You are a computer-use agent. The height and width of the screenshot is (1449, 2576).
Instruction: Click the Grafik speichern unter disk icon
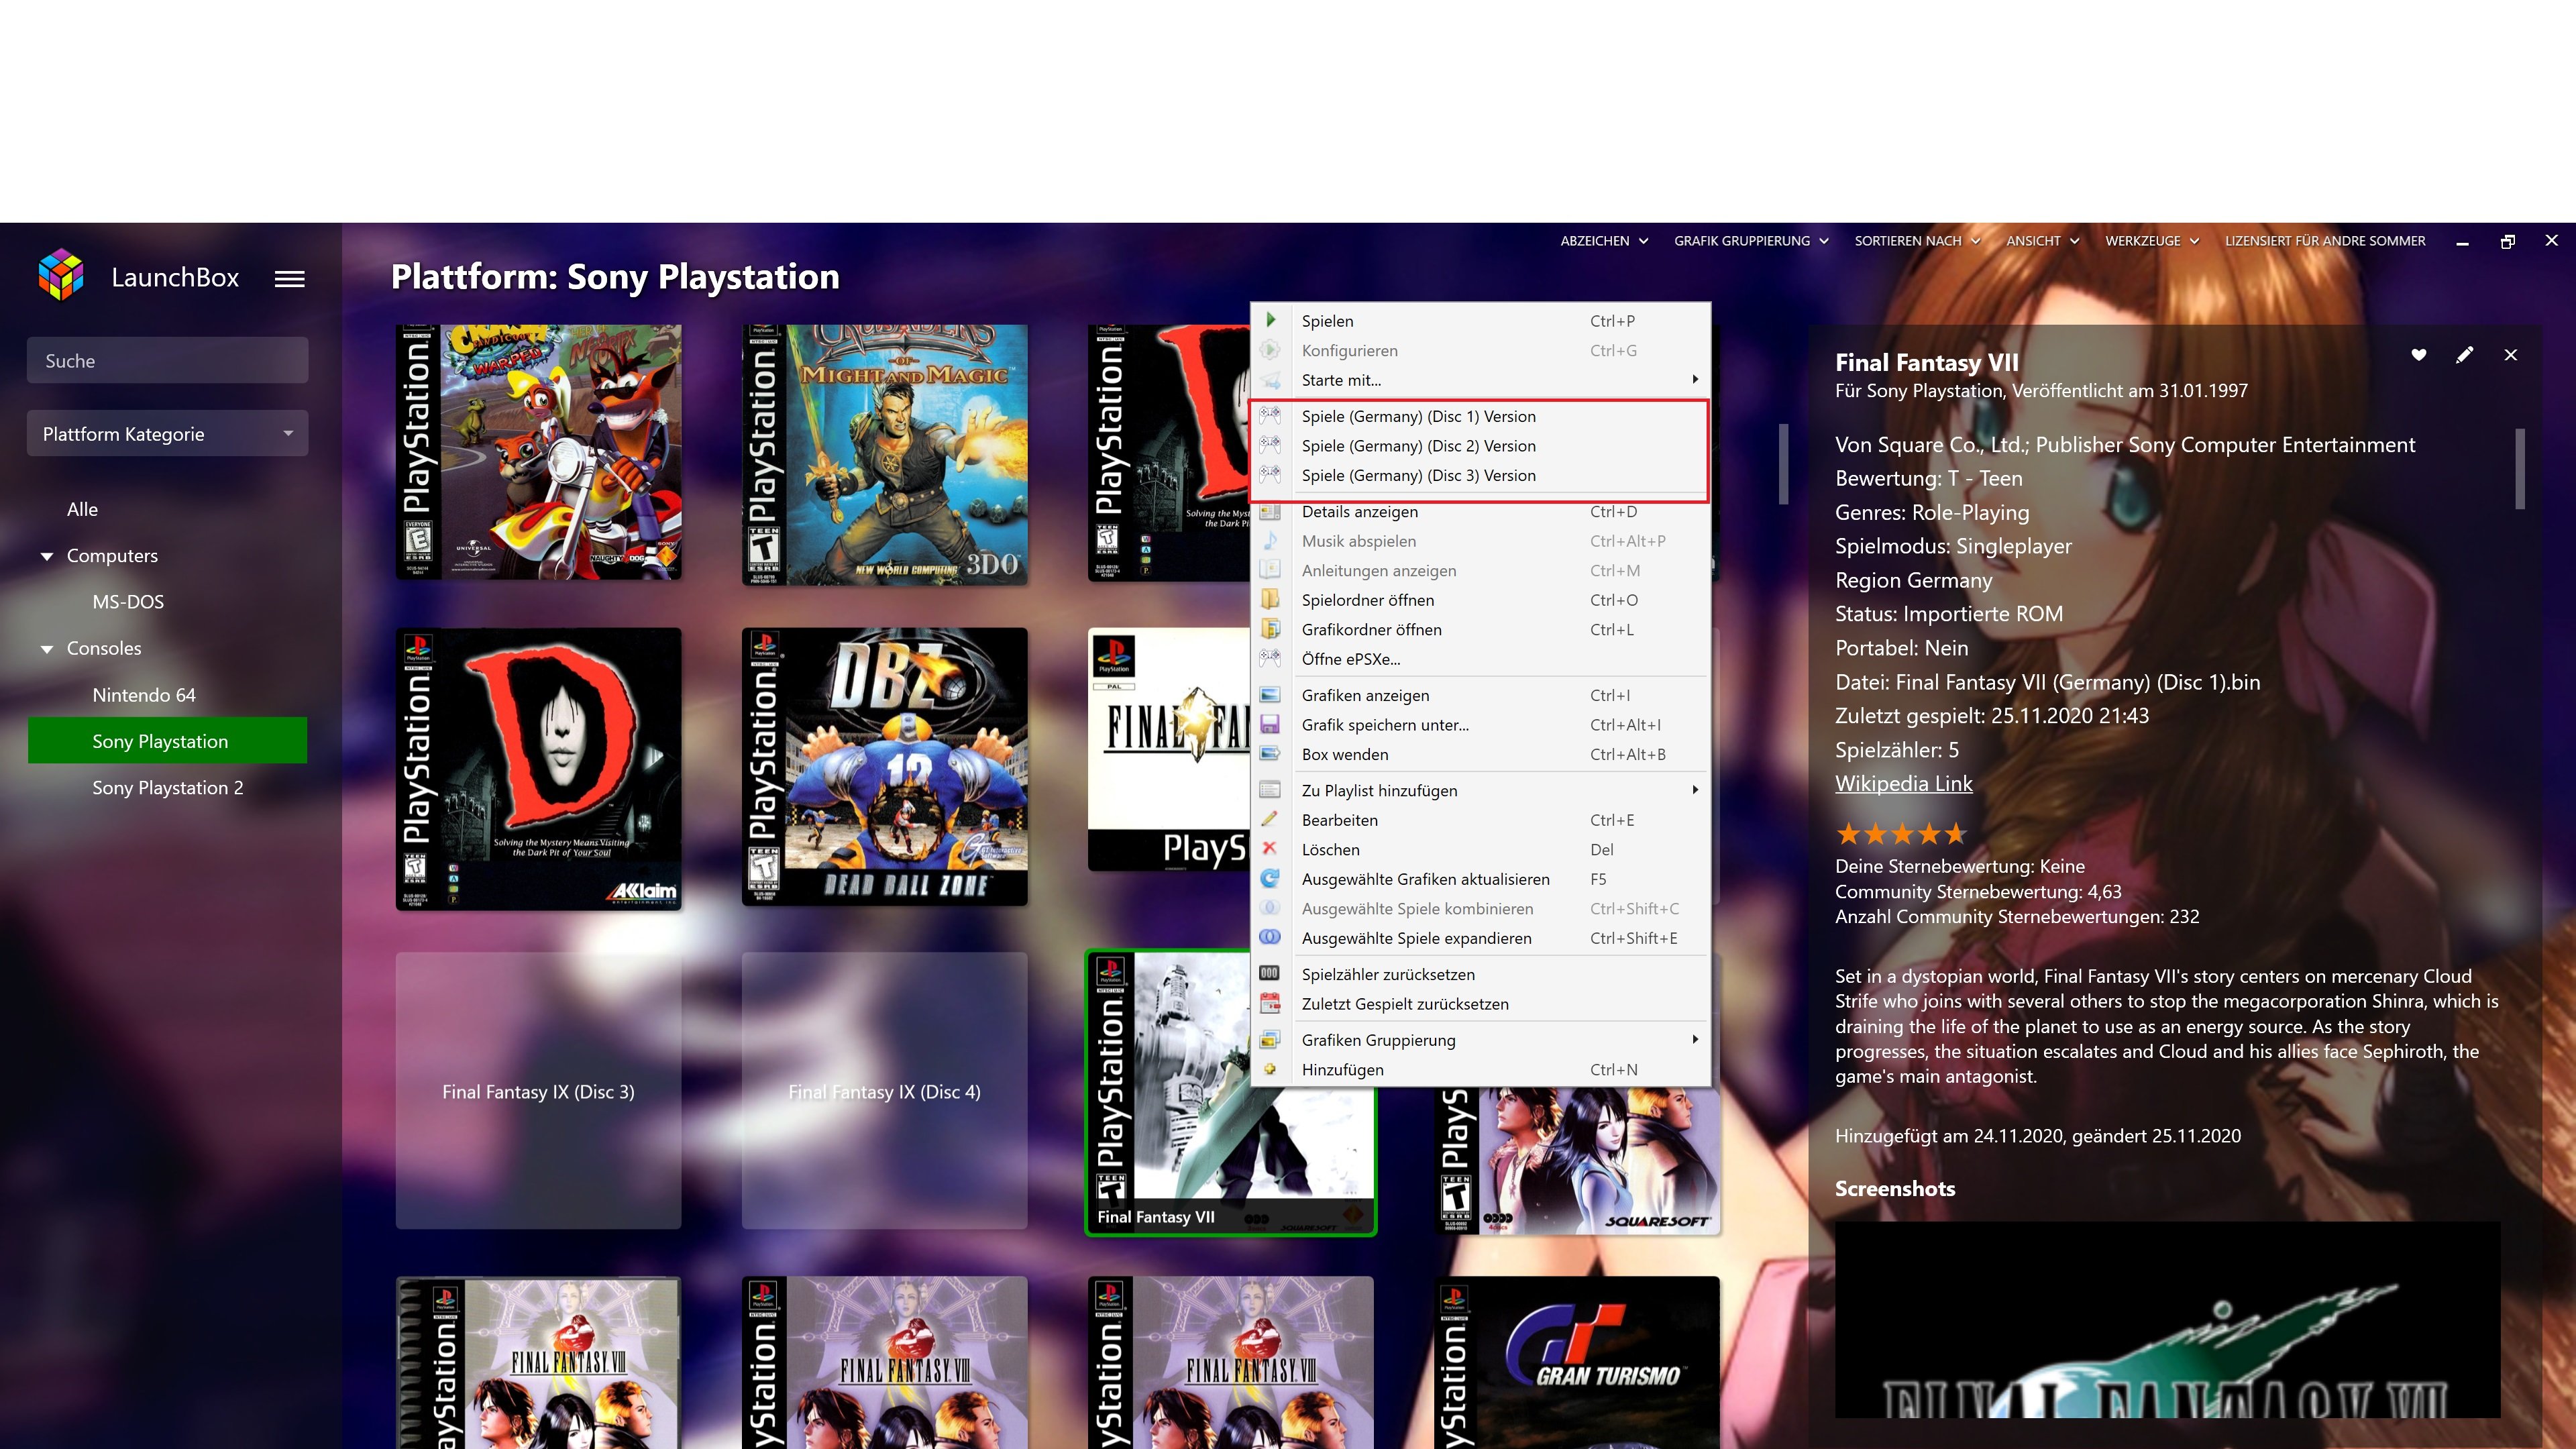(1270, 724)
